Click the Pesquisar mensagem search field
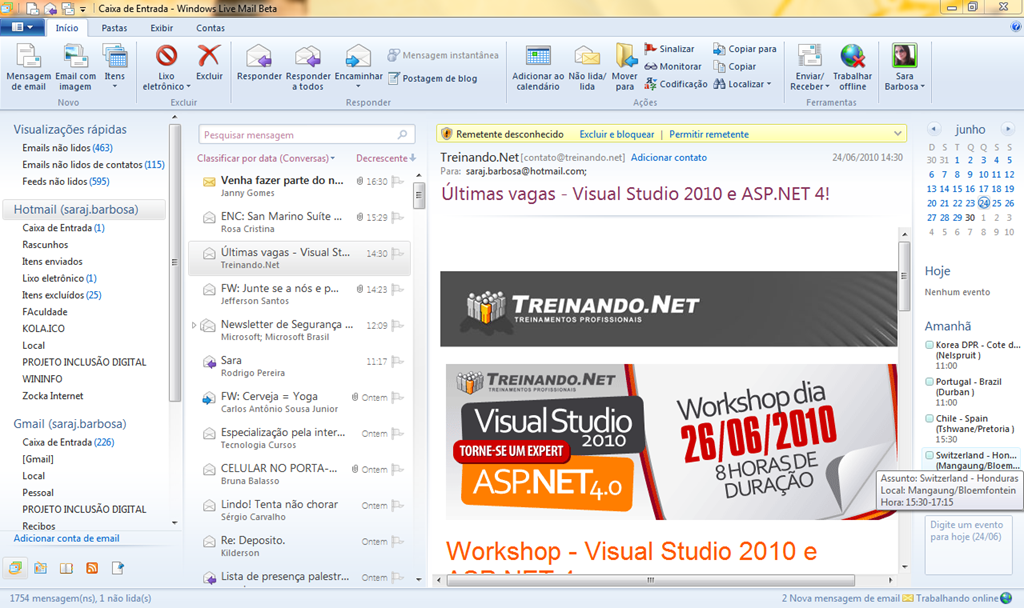The width and height of the screenshot is (1024, 608). click(x=298, y=134)
